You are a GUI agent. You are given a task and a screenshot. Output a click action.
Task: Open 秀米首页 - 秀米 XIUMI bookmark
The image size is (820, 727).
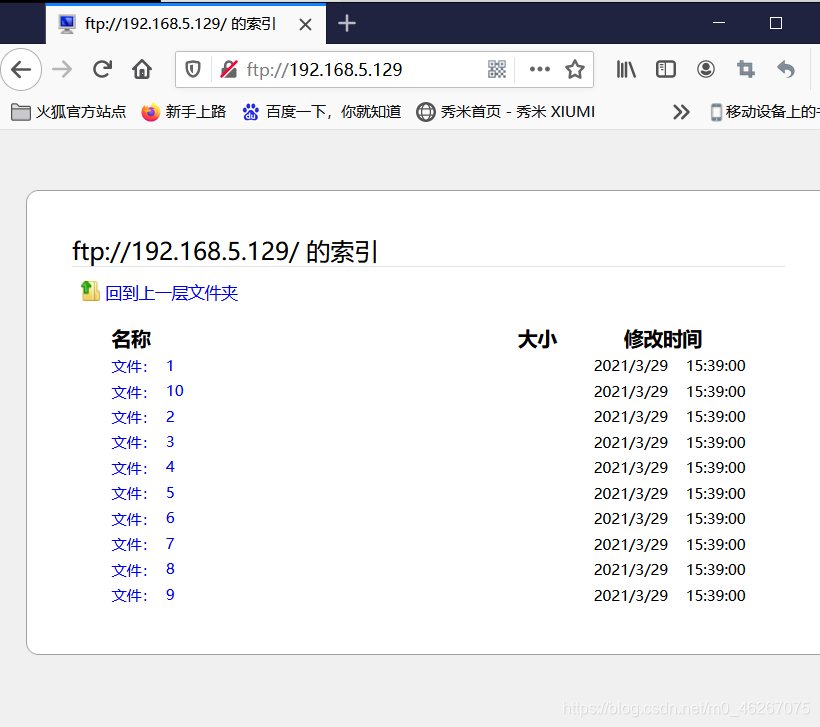(505, 112)
